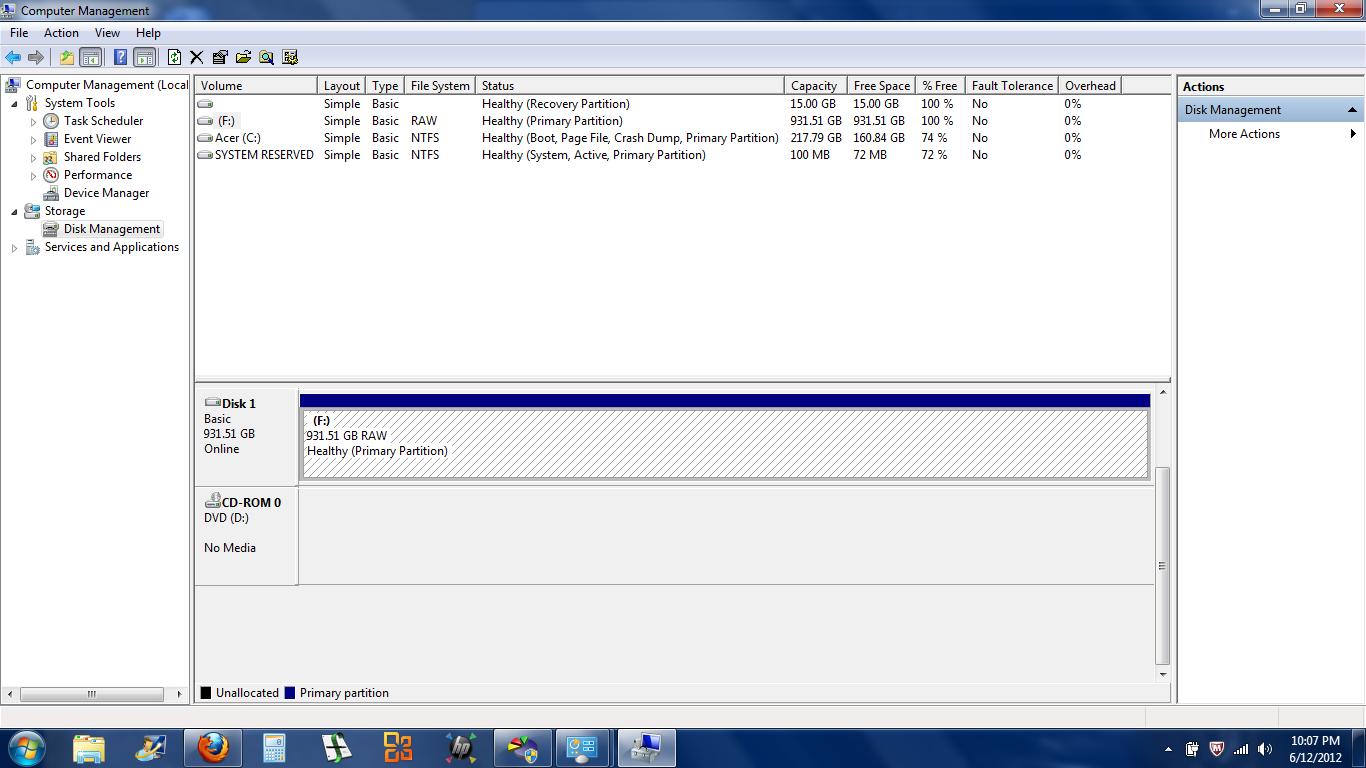Viewport: 1366px width, 768px height.
Task: Click the Open folder icon in the toolbar
Action: click(x=243, y=57)
